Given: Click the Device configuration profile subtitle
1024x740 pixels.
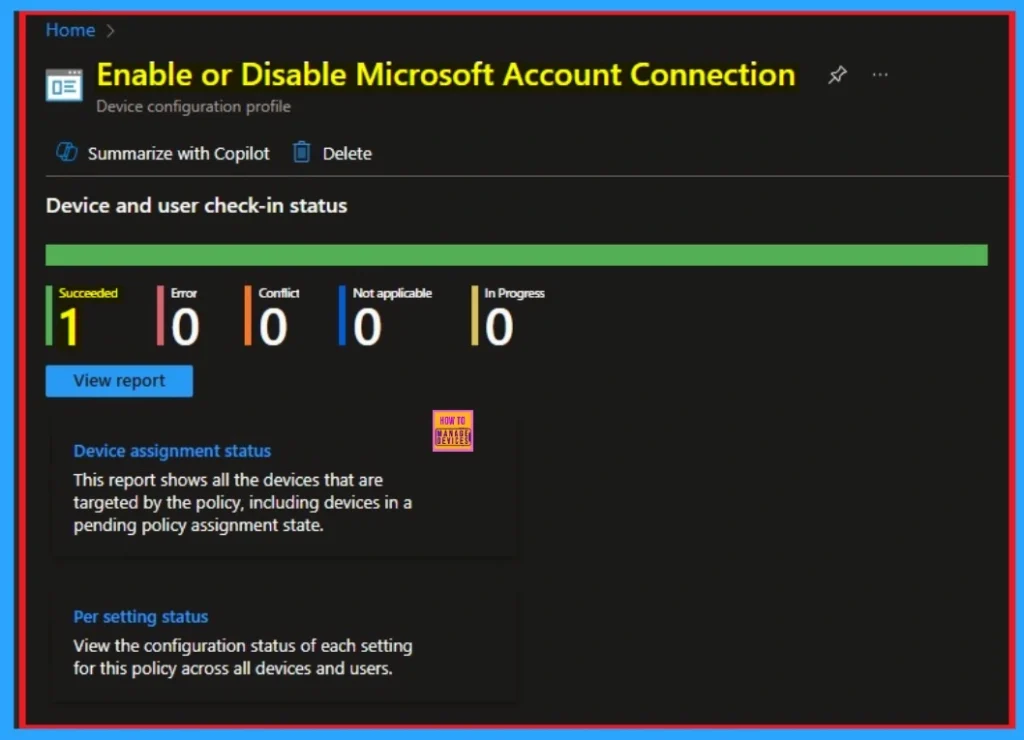Looking at the screenshot, I should tap(193, 106).
